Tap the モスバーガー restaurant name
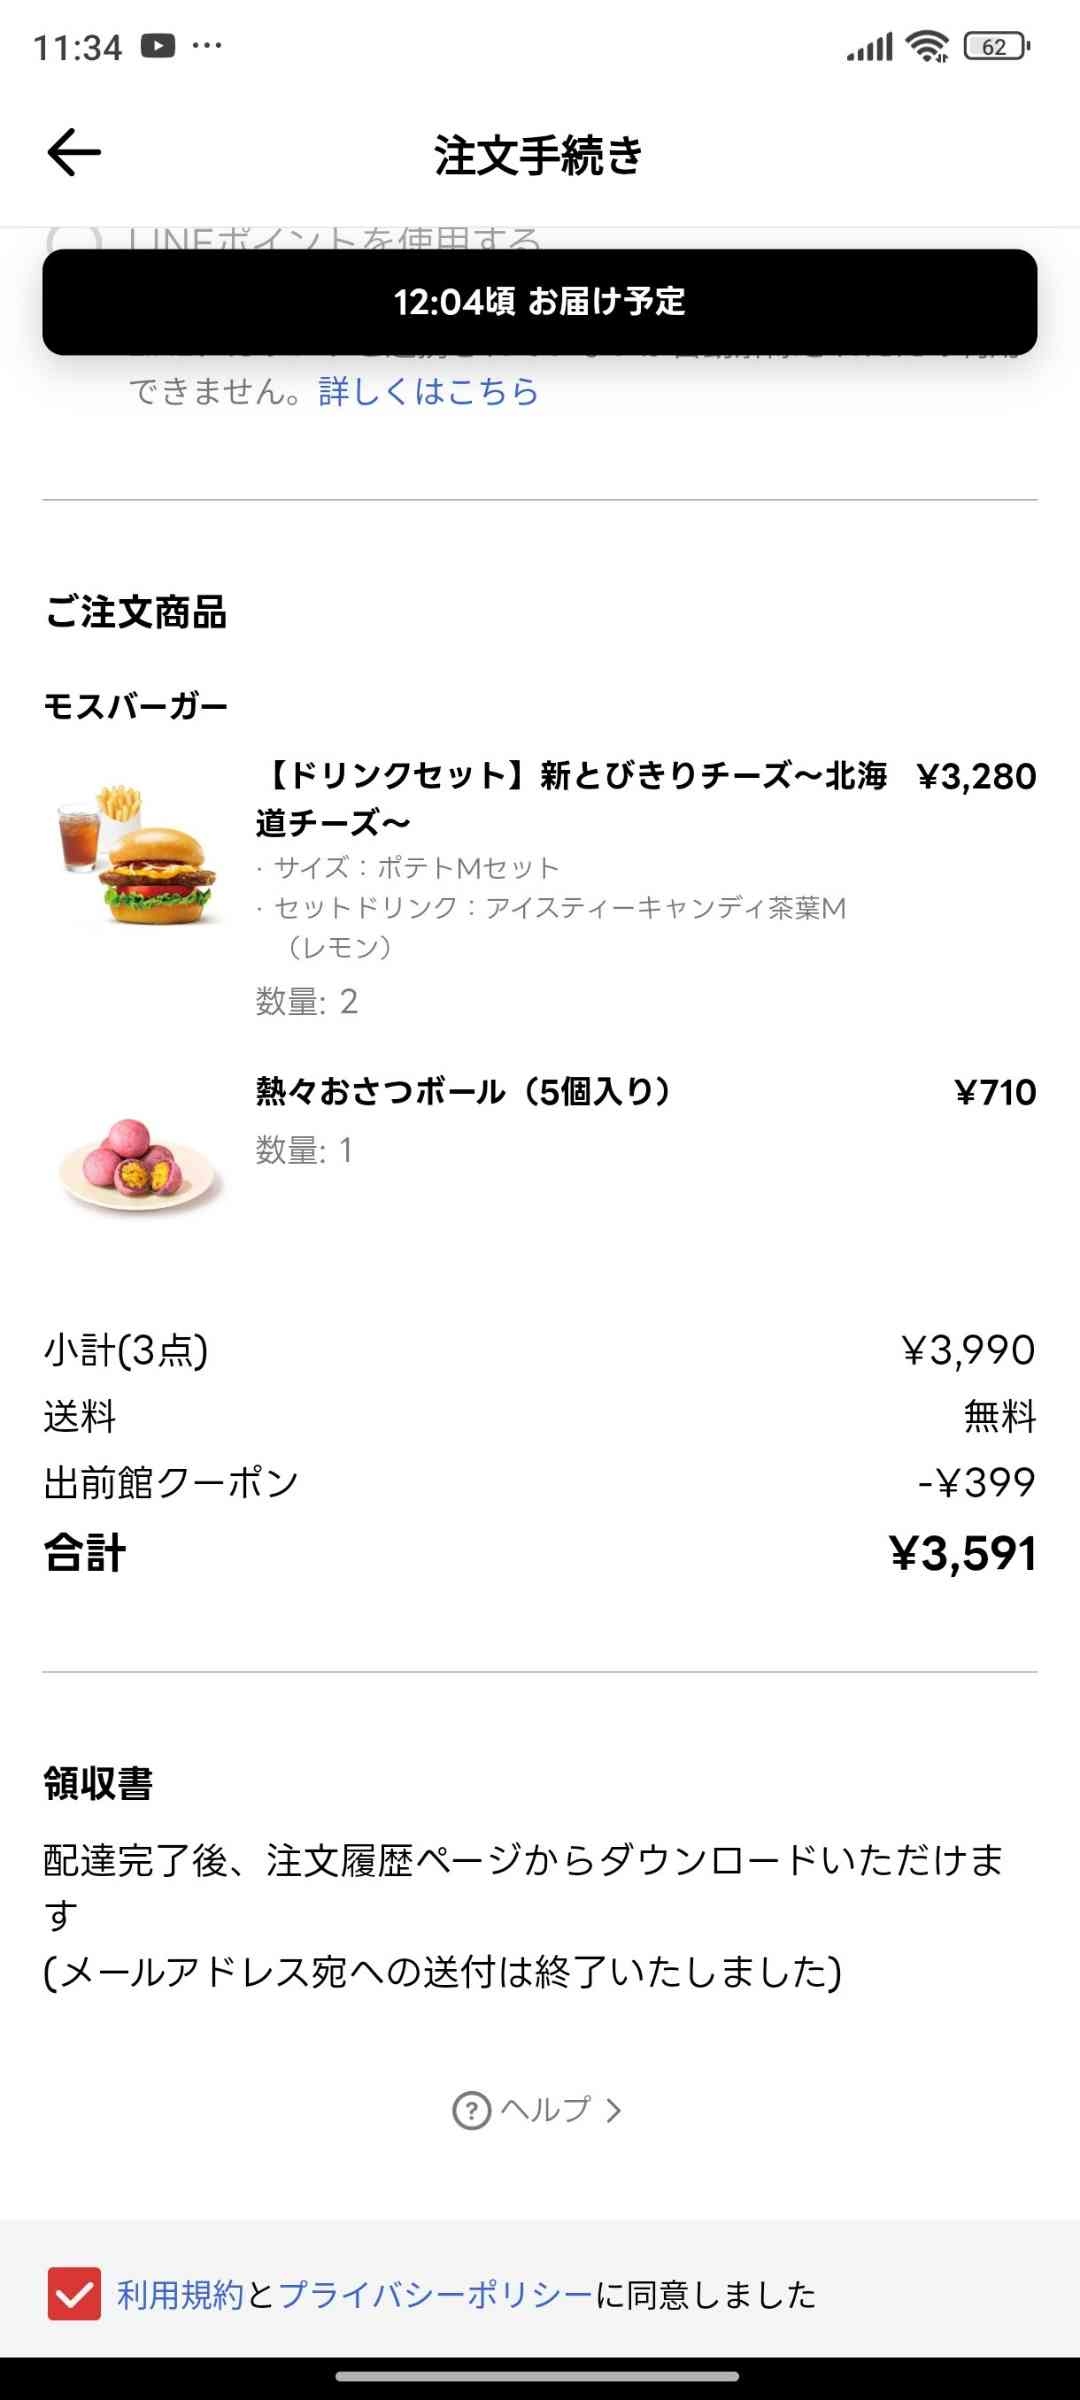This screenshot has height=2400, width=1080. (x=136, y=707)
